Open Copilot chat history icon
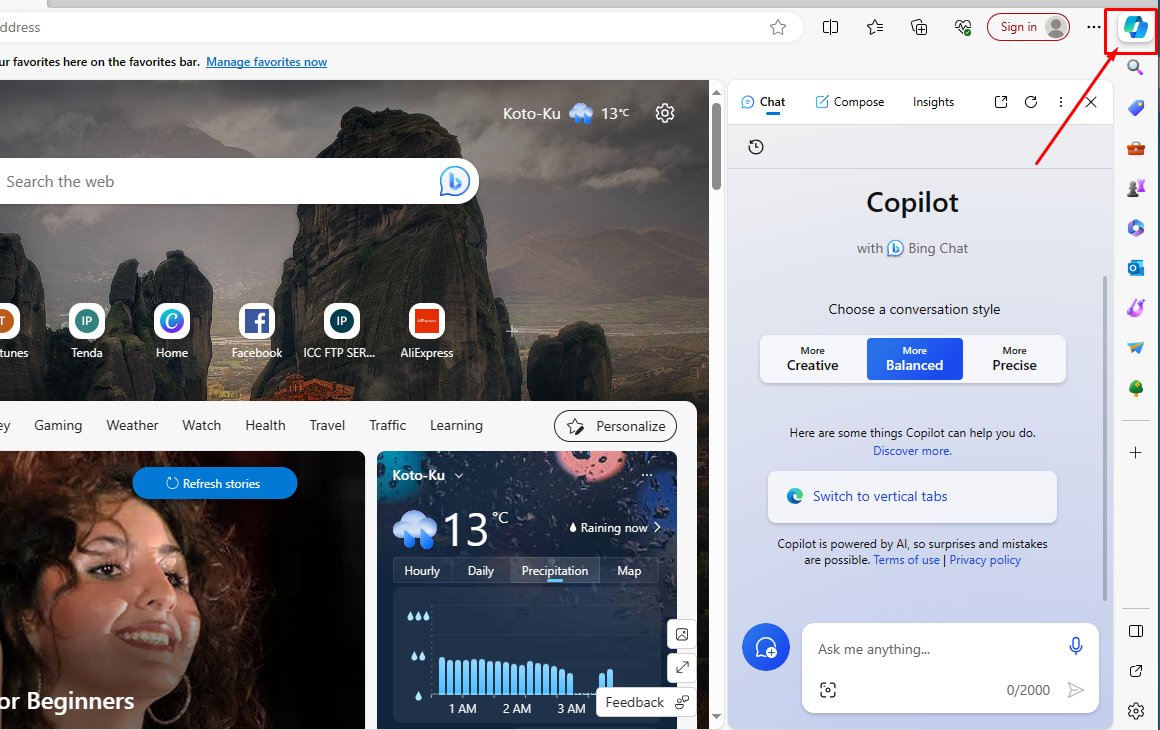Viewport: 1160px width, 730px height. pyautogui.click(x=756, y=147)
